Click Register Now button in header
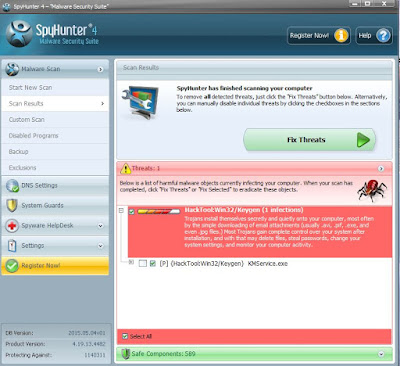Image resolution: width=400 pixels, height=366 pixels. pos(319,36)
